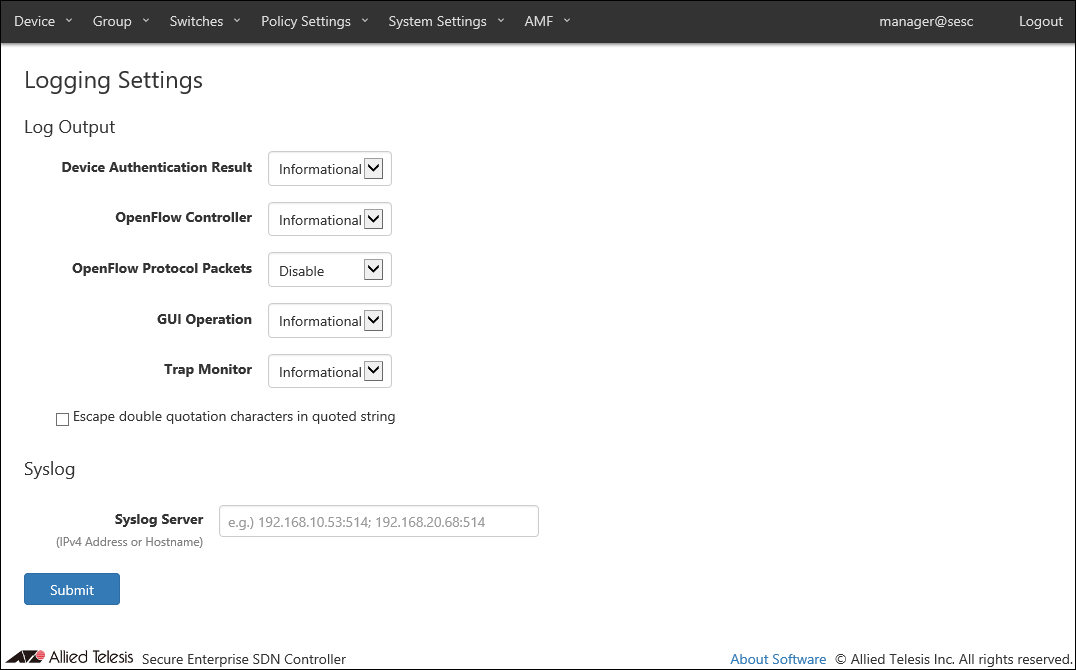Open the AMF menu

(x=547, y=21)
